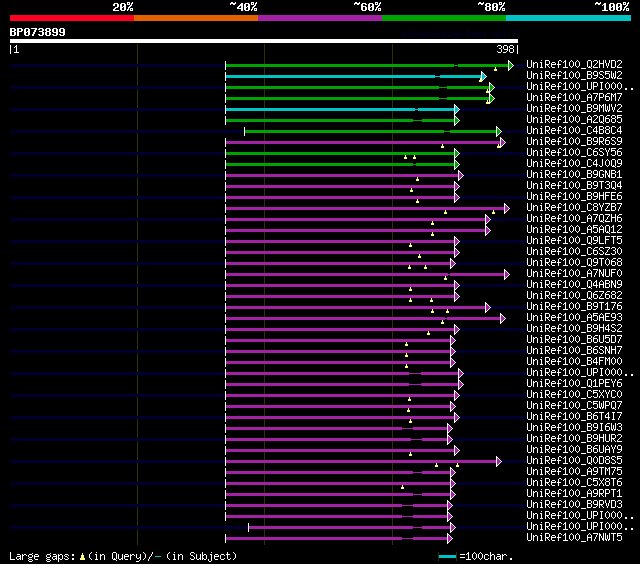Select label UniRef100_C4J0Q9
640x564 pixels.
(x=574, y=163)
